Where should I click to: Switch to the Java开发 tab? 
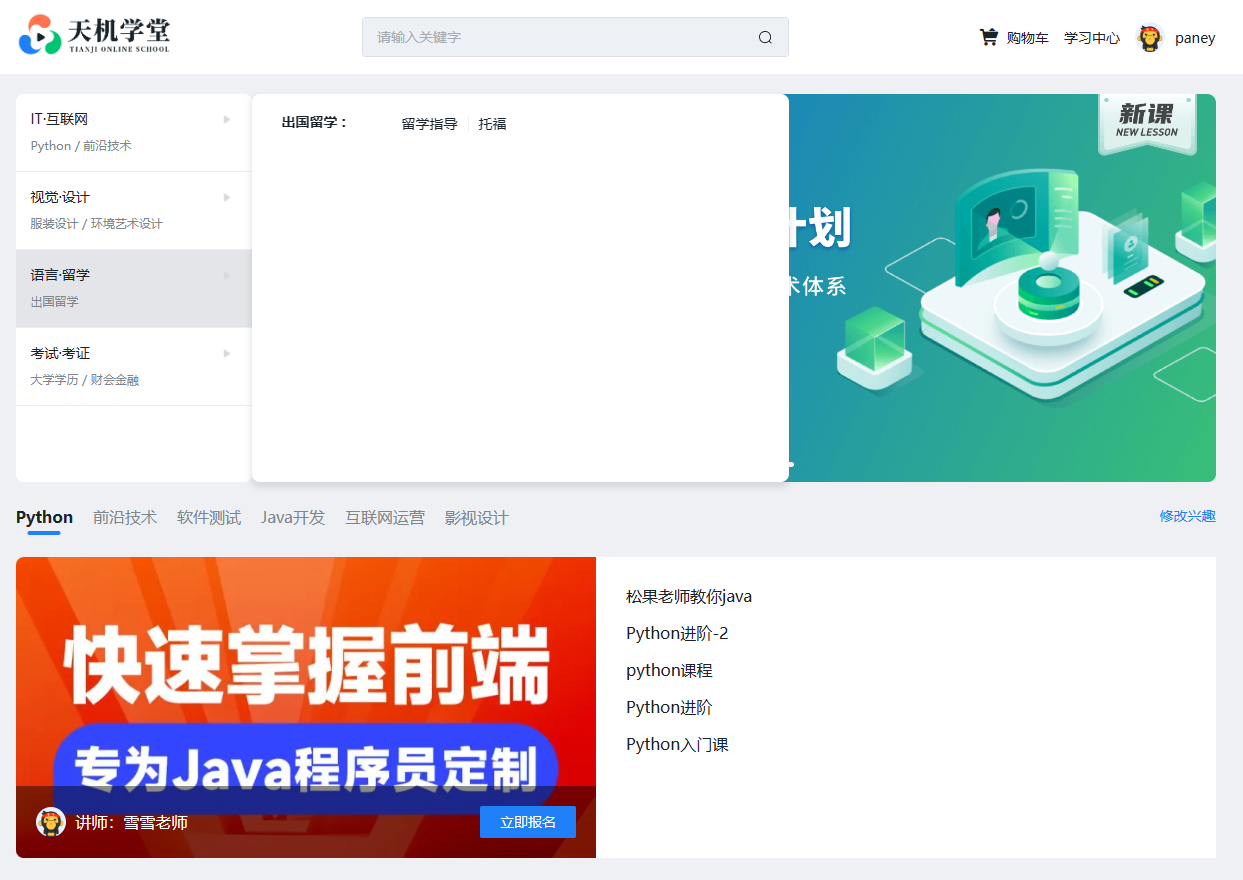293,518
